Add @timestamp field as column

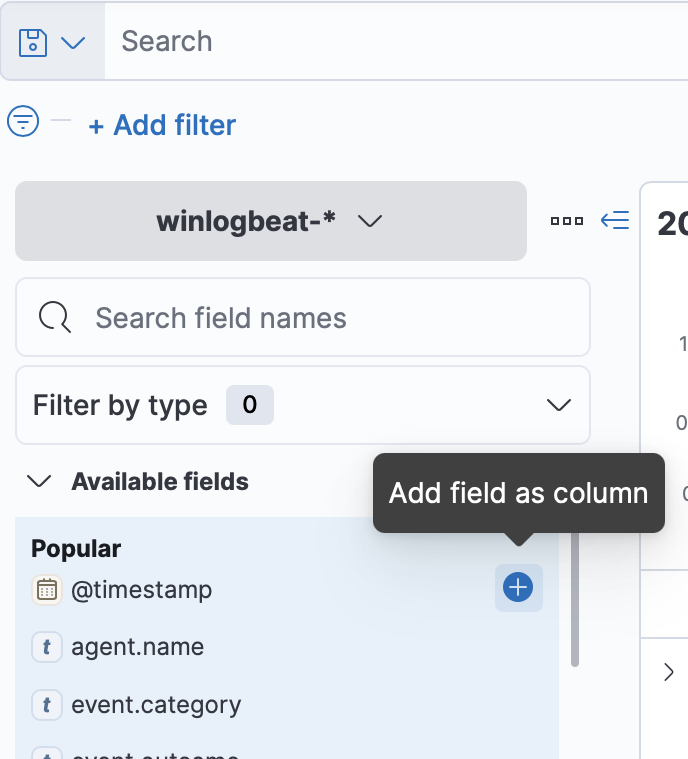pos(518,588)
